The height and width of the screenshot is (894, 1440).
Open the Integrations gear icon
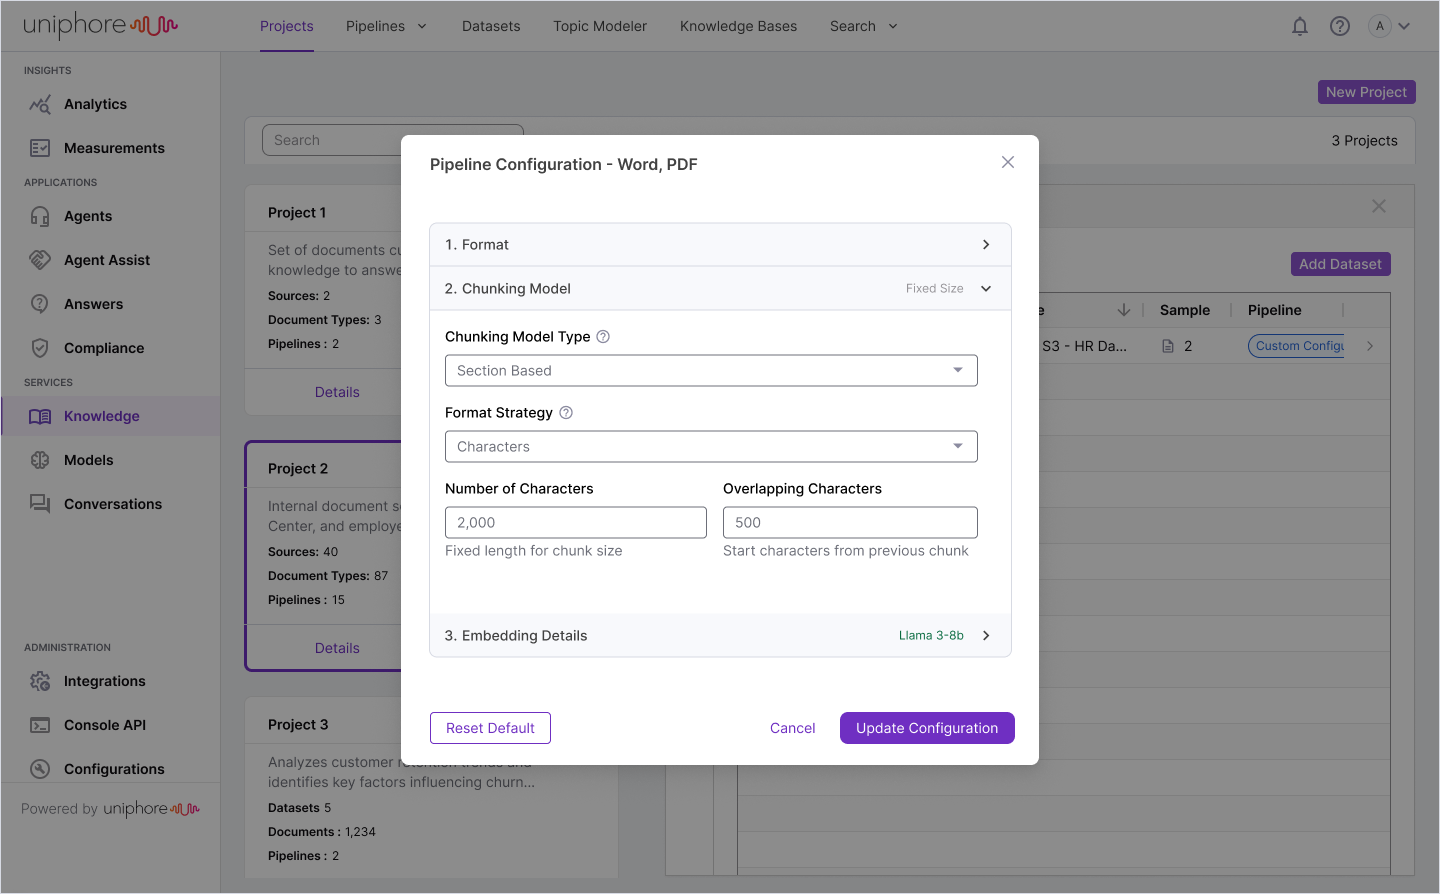pos(40,681)
